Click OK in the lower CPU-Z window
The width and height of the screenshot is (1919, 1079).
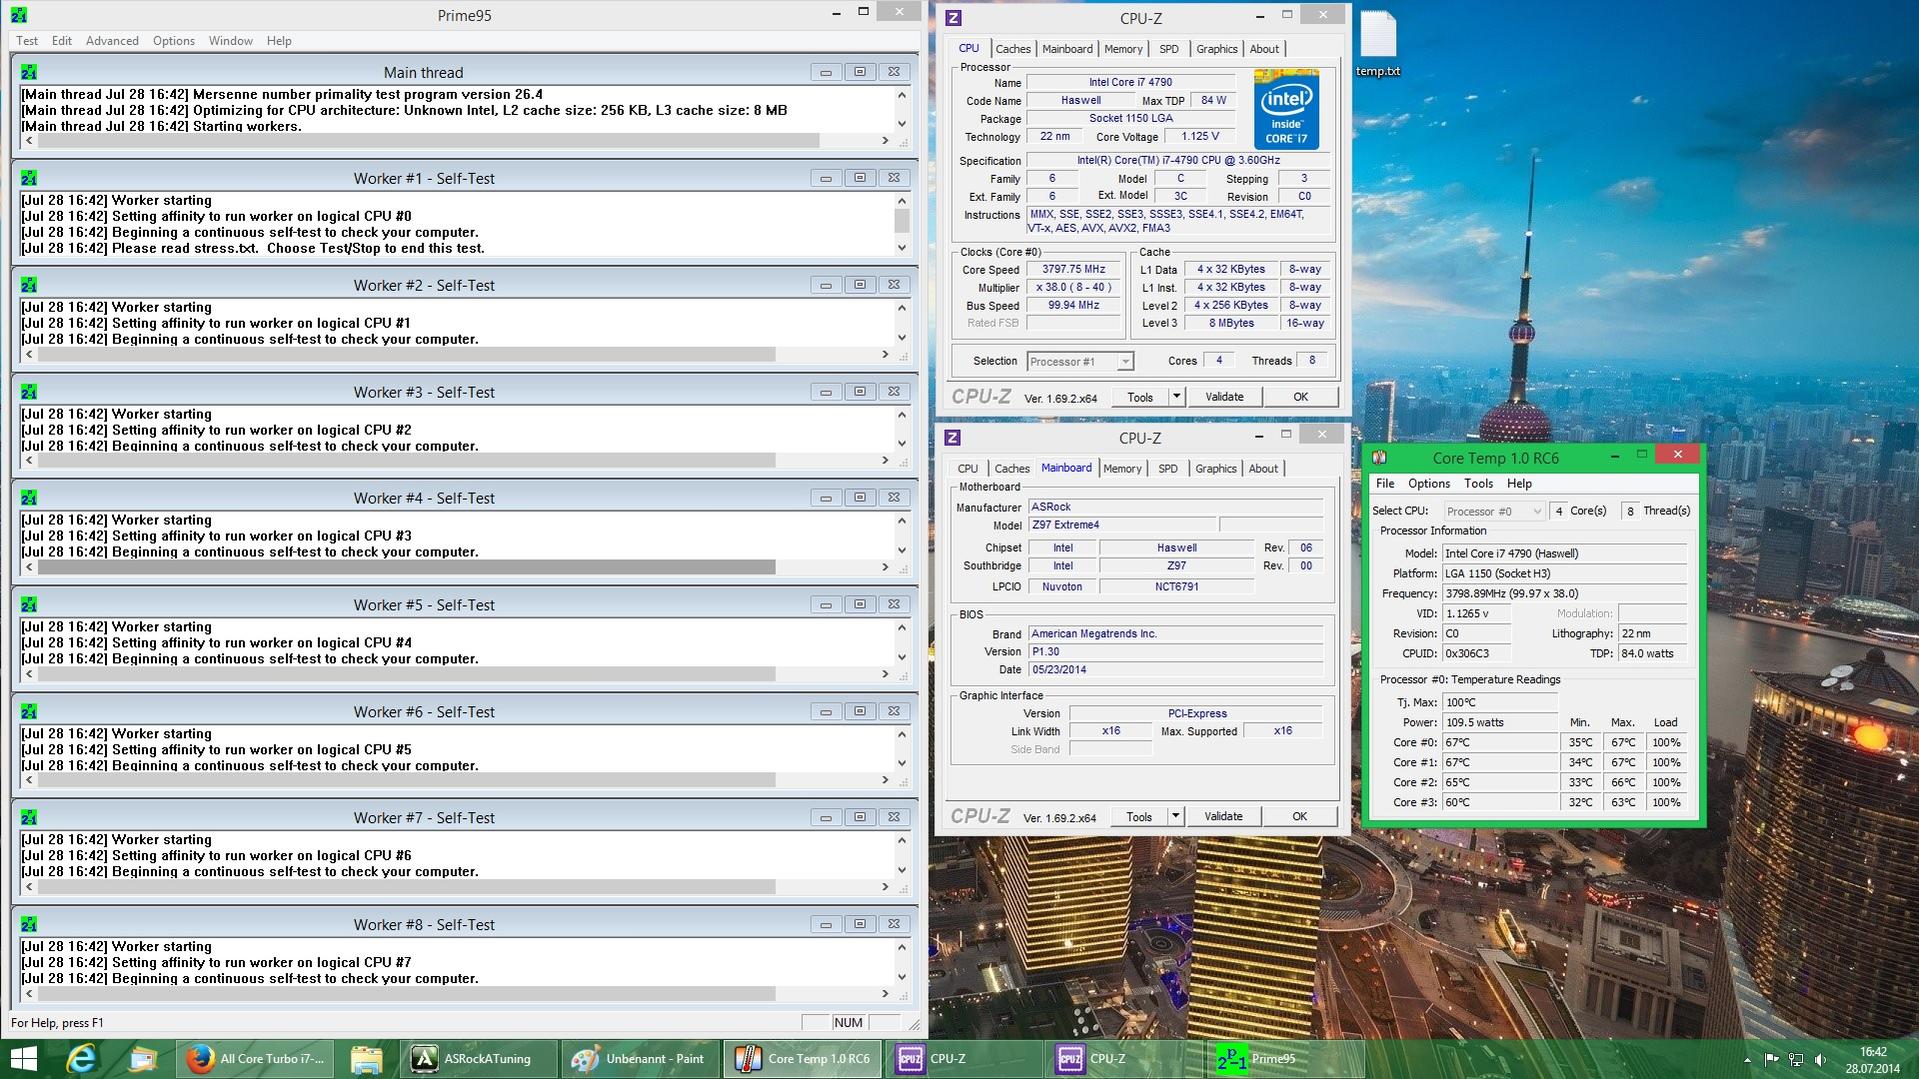pos(1299,817)
